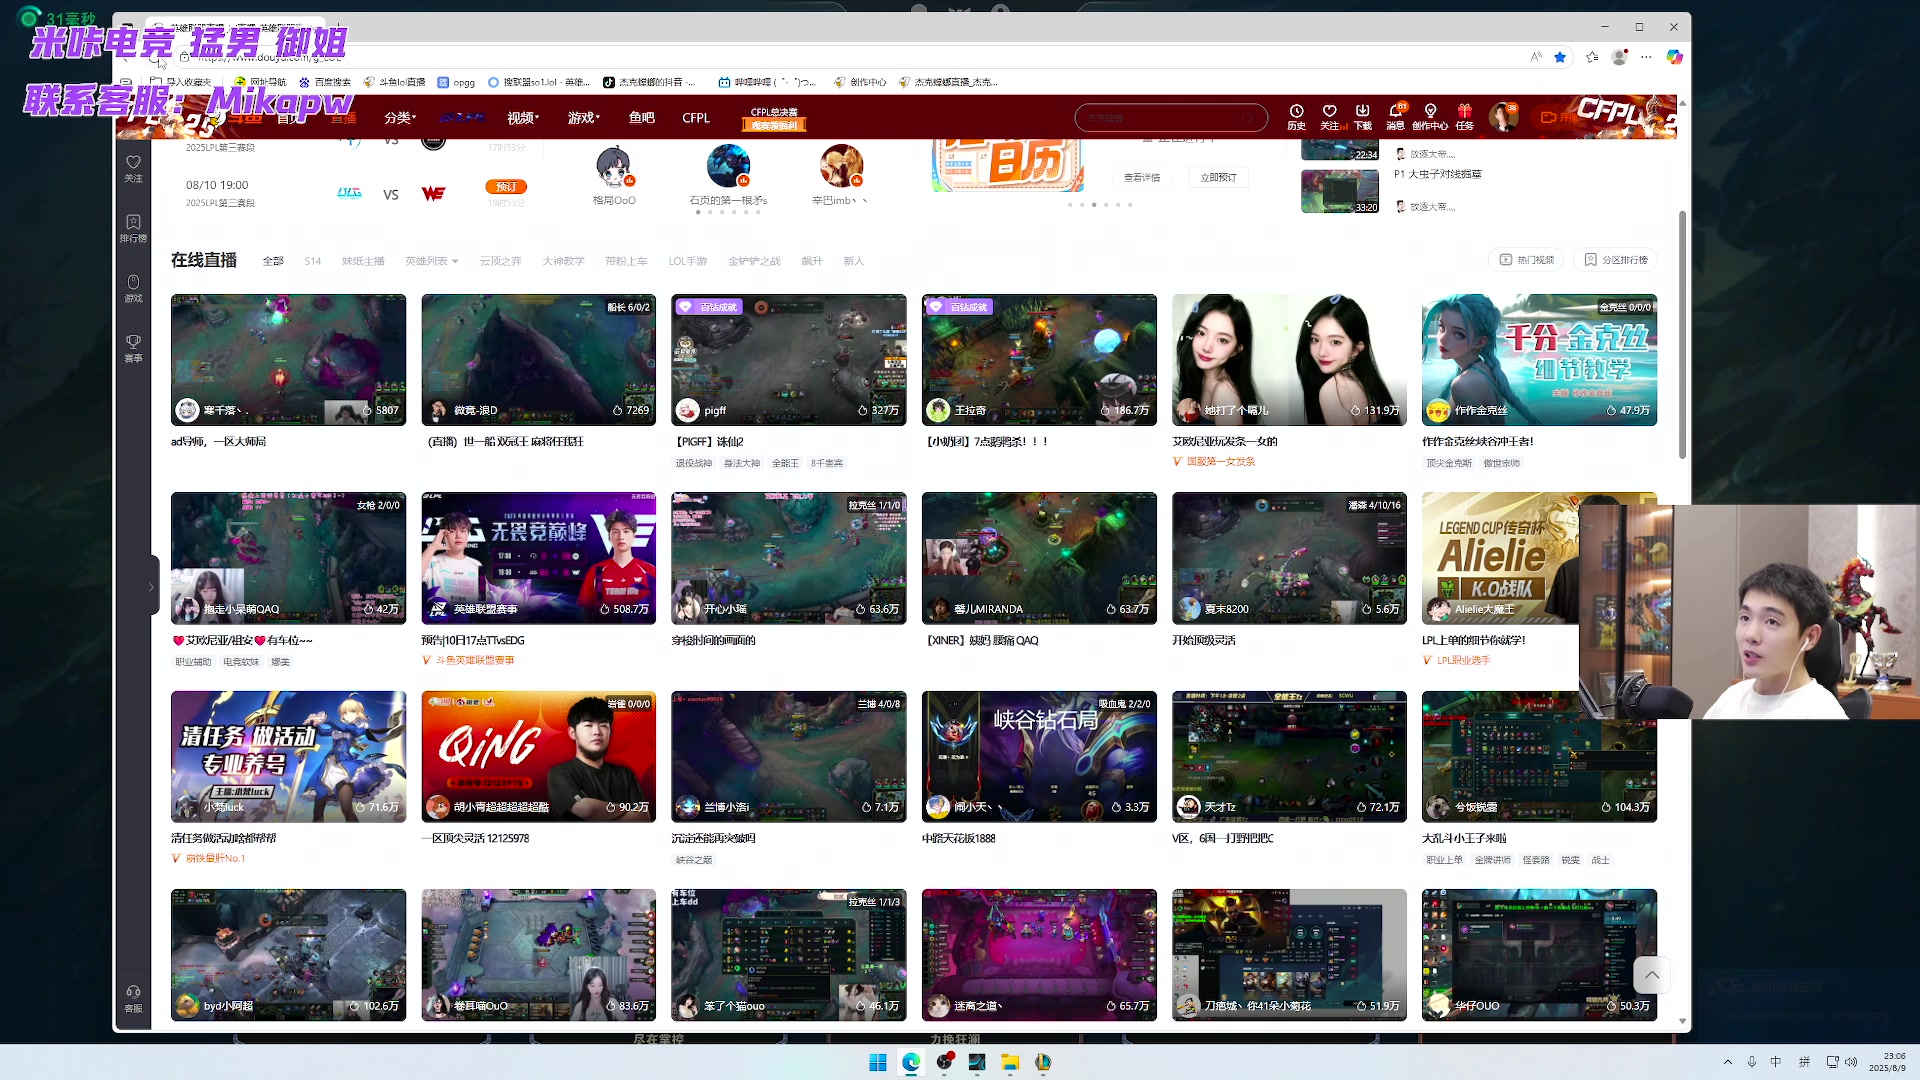Screen dimensions: 1920x1080
Task: Open the 历史 history icon in header
Action: click(1296, 117)
